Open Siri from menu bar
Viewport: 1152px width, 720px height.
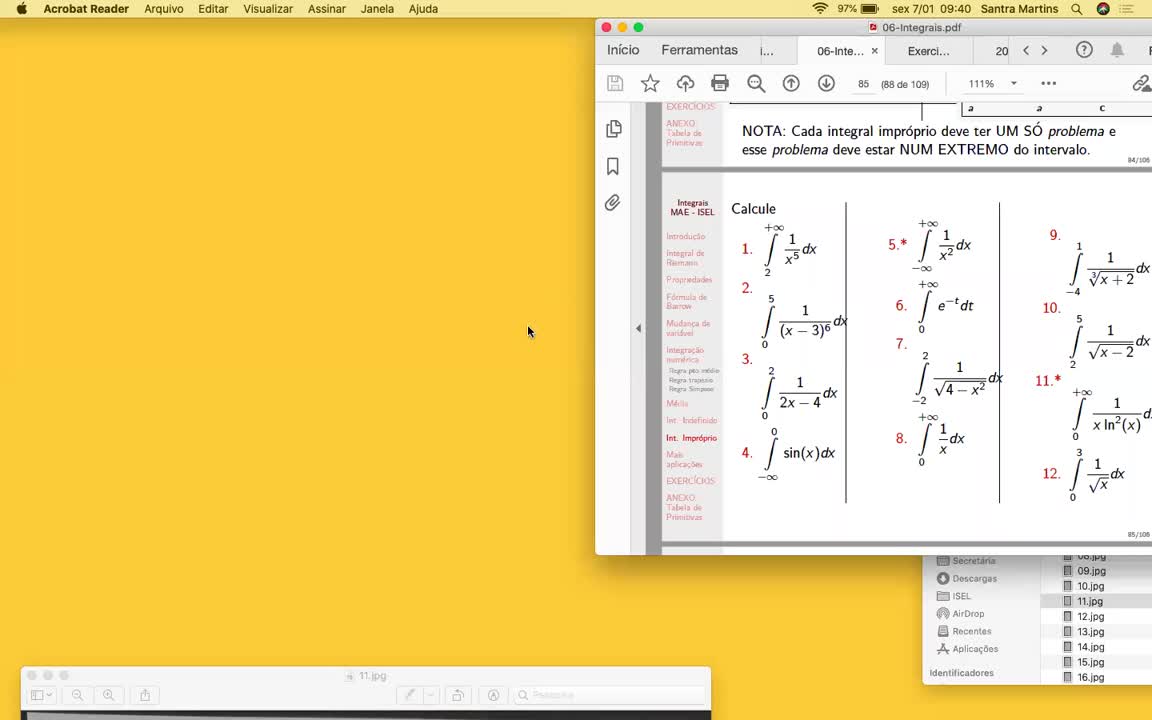pos(1103,9)
